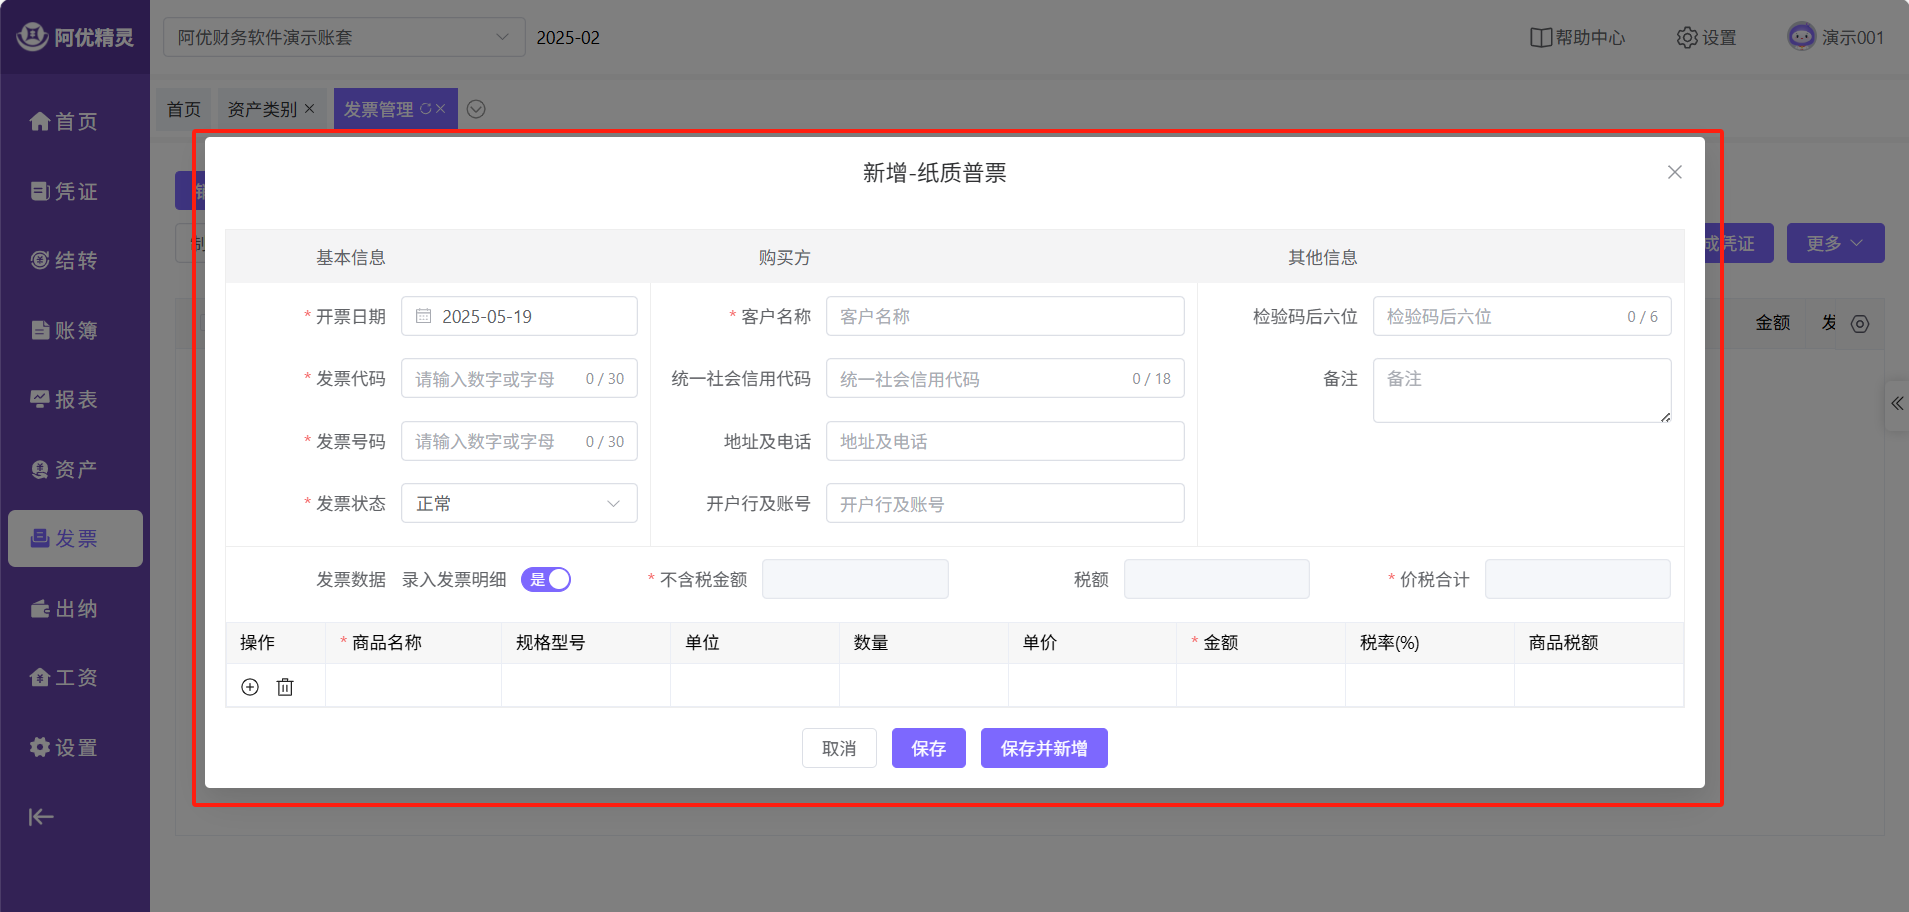Open 凭证 in the sidebar menu
The width and height of the screenshot is (1909, 912).
65,191
